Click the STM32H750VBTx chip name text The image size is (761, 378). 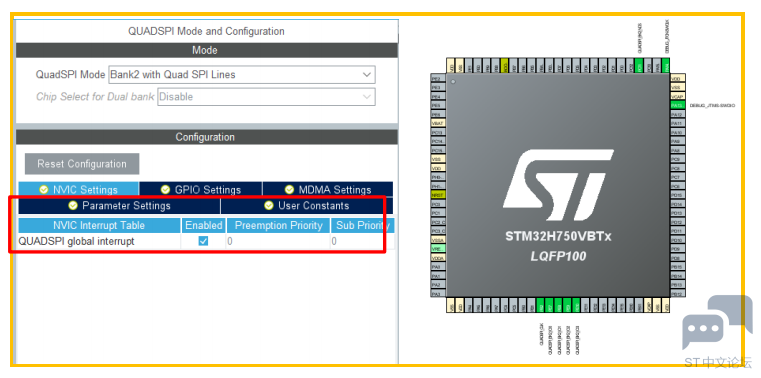coord(558,237)
